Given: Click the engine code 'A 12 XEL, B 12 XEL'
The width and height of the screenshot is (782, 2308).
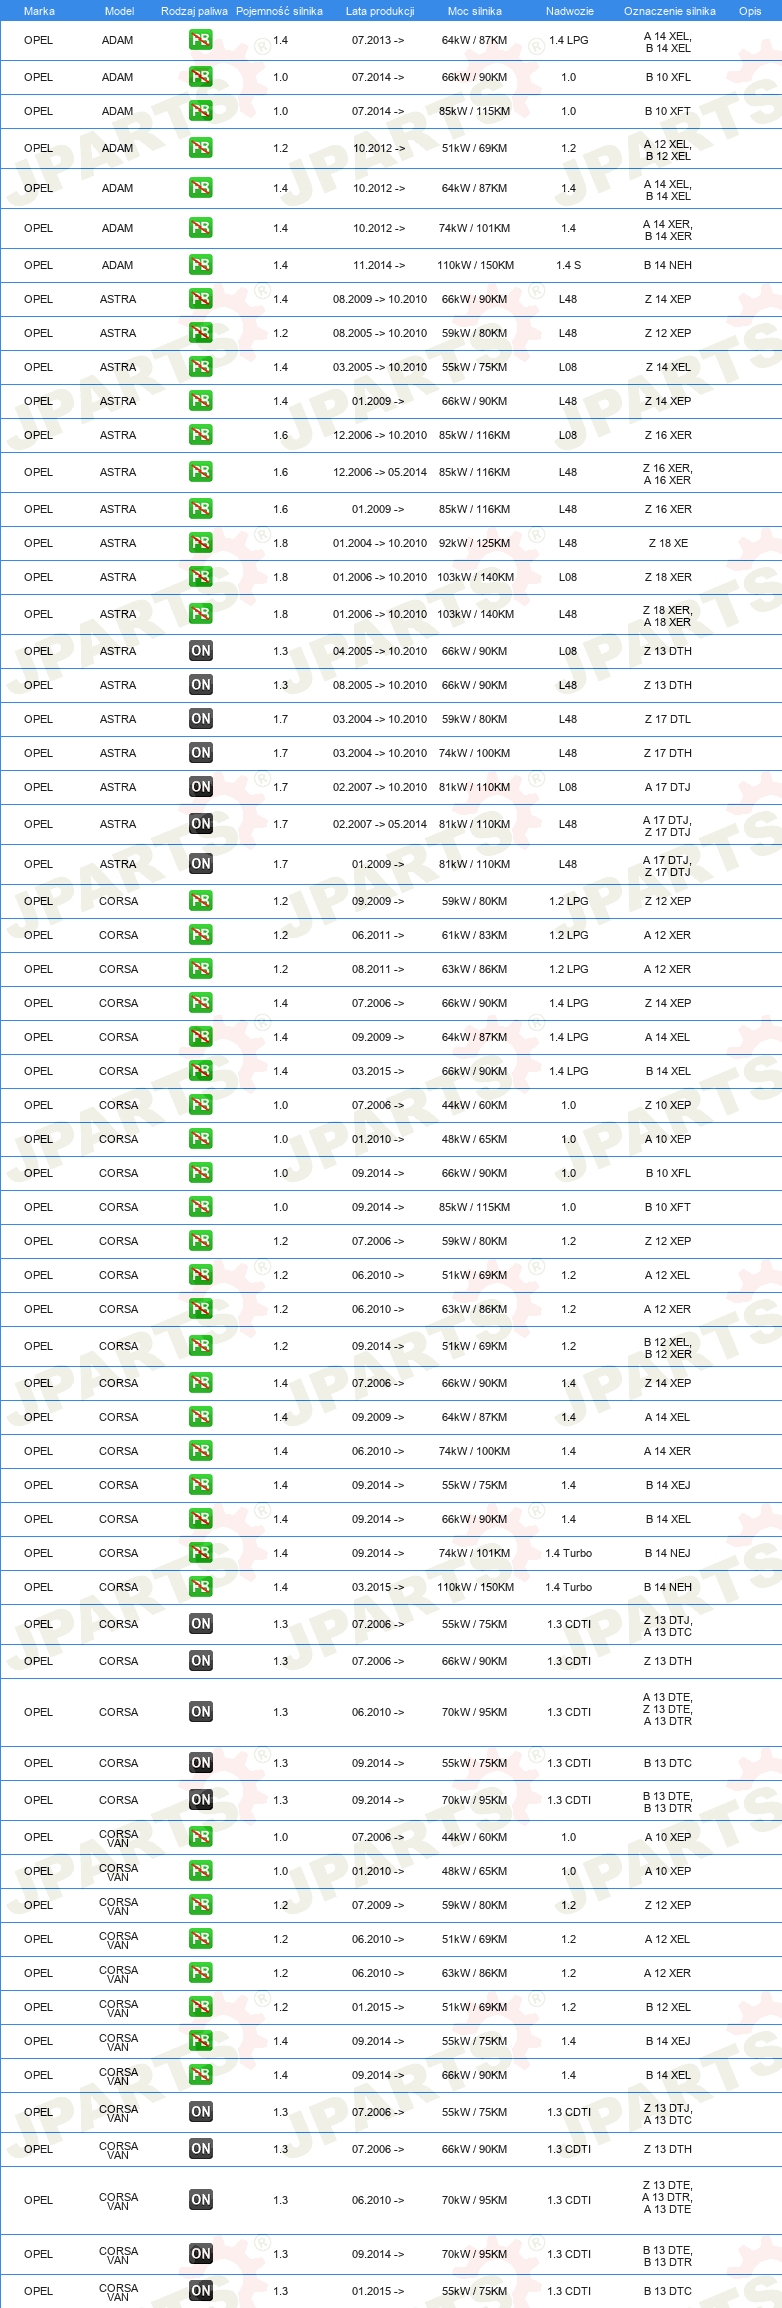Looking at the screenshot, I should (x=668, y=150).
